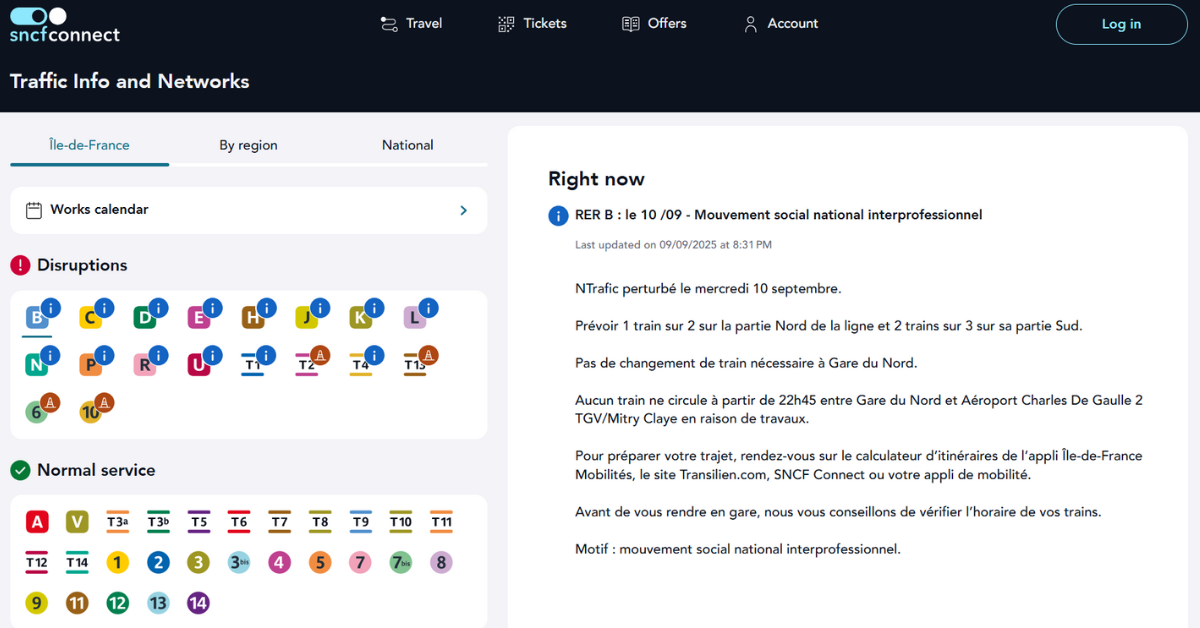Switch to the National tab
The height and width of the screenshot is (628, 1200).
tap(408, 145)
